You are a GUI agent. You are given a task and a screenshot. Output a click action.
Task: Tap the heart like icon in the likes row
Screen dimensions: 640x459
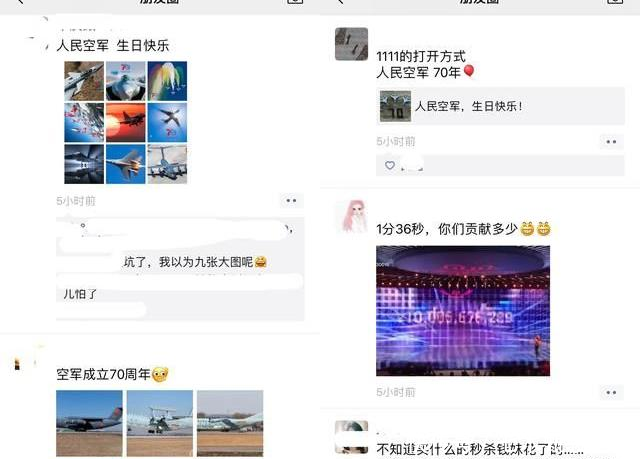pos(390,165)
